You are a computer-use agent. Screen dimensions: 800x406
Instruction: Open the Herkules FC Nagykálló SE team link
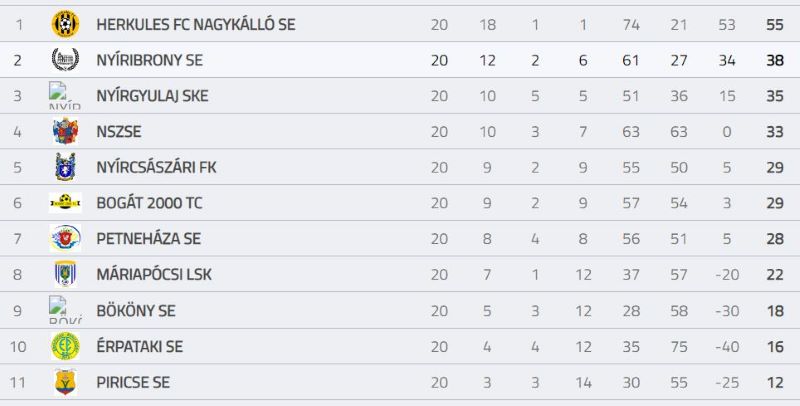pos(196,24)
